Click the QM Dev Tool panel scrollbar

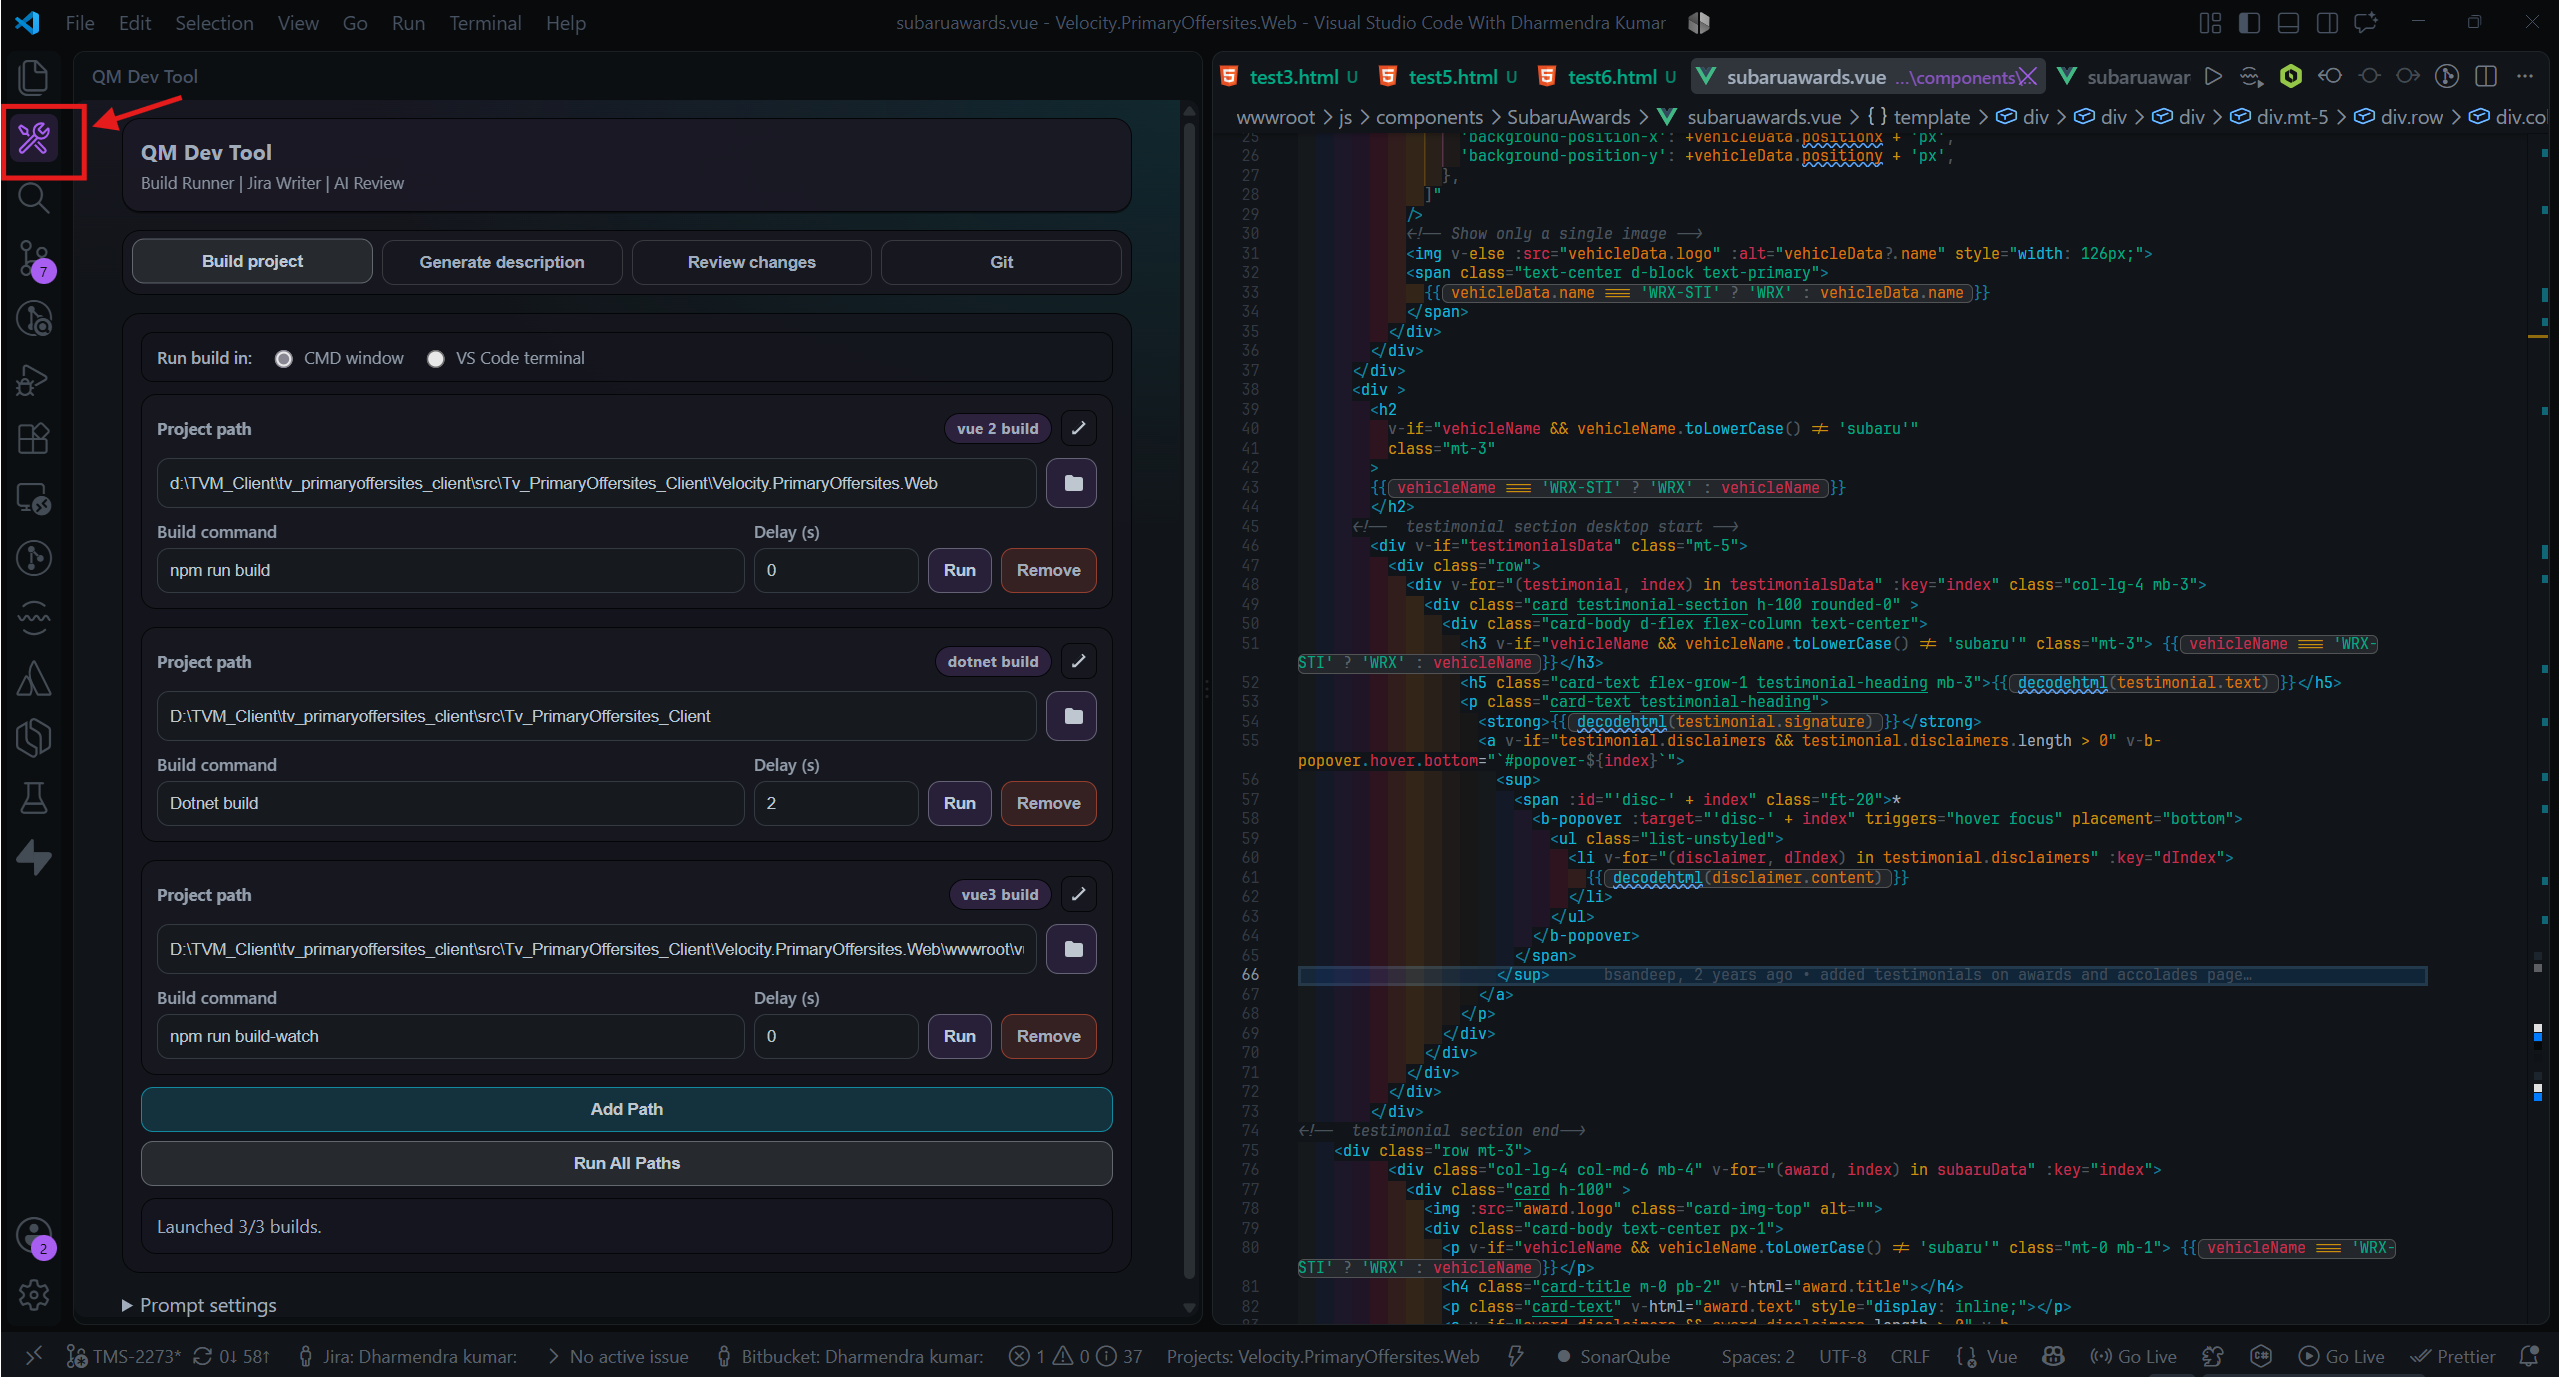[1189, 700]
